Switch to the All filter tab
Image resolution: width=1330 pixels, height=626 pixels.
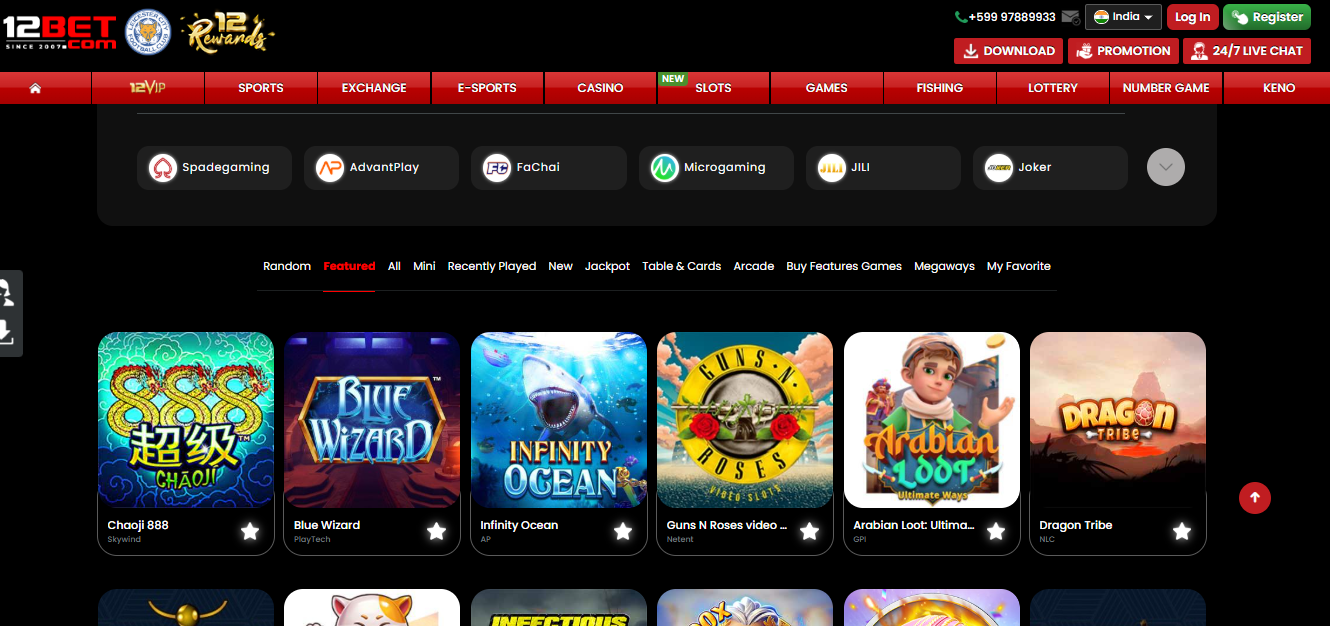394,266
